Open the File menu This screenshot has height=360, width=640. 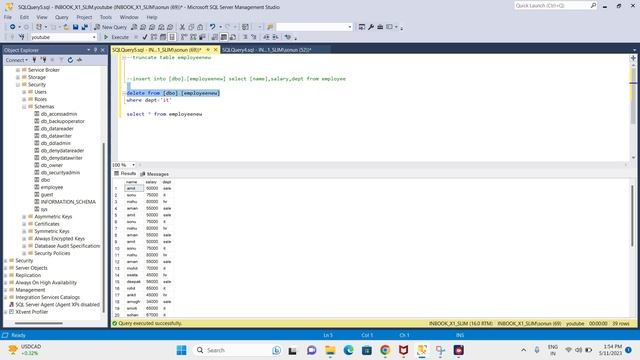tap(8, 17)
